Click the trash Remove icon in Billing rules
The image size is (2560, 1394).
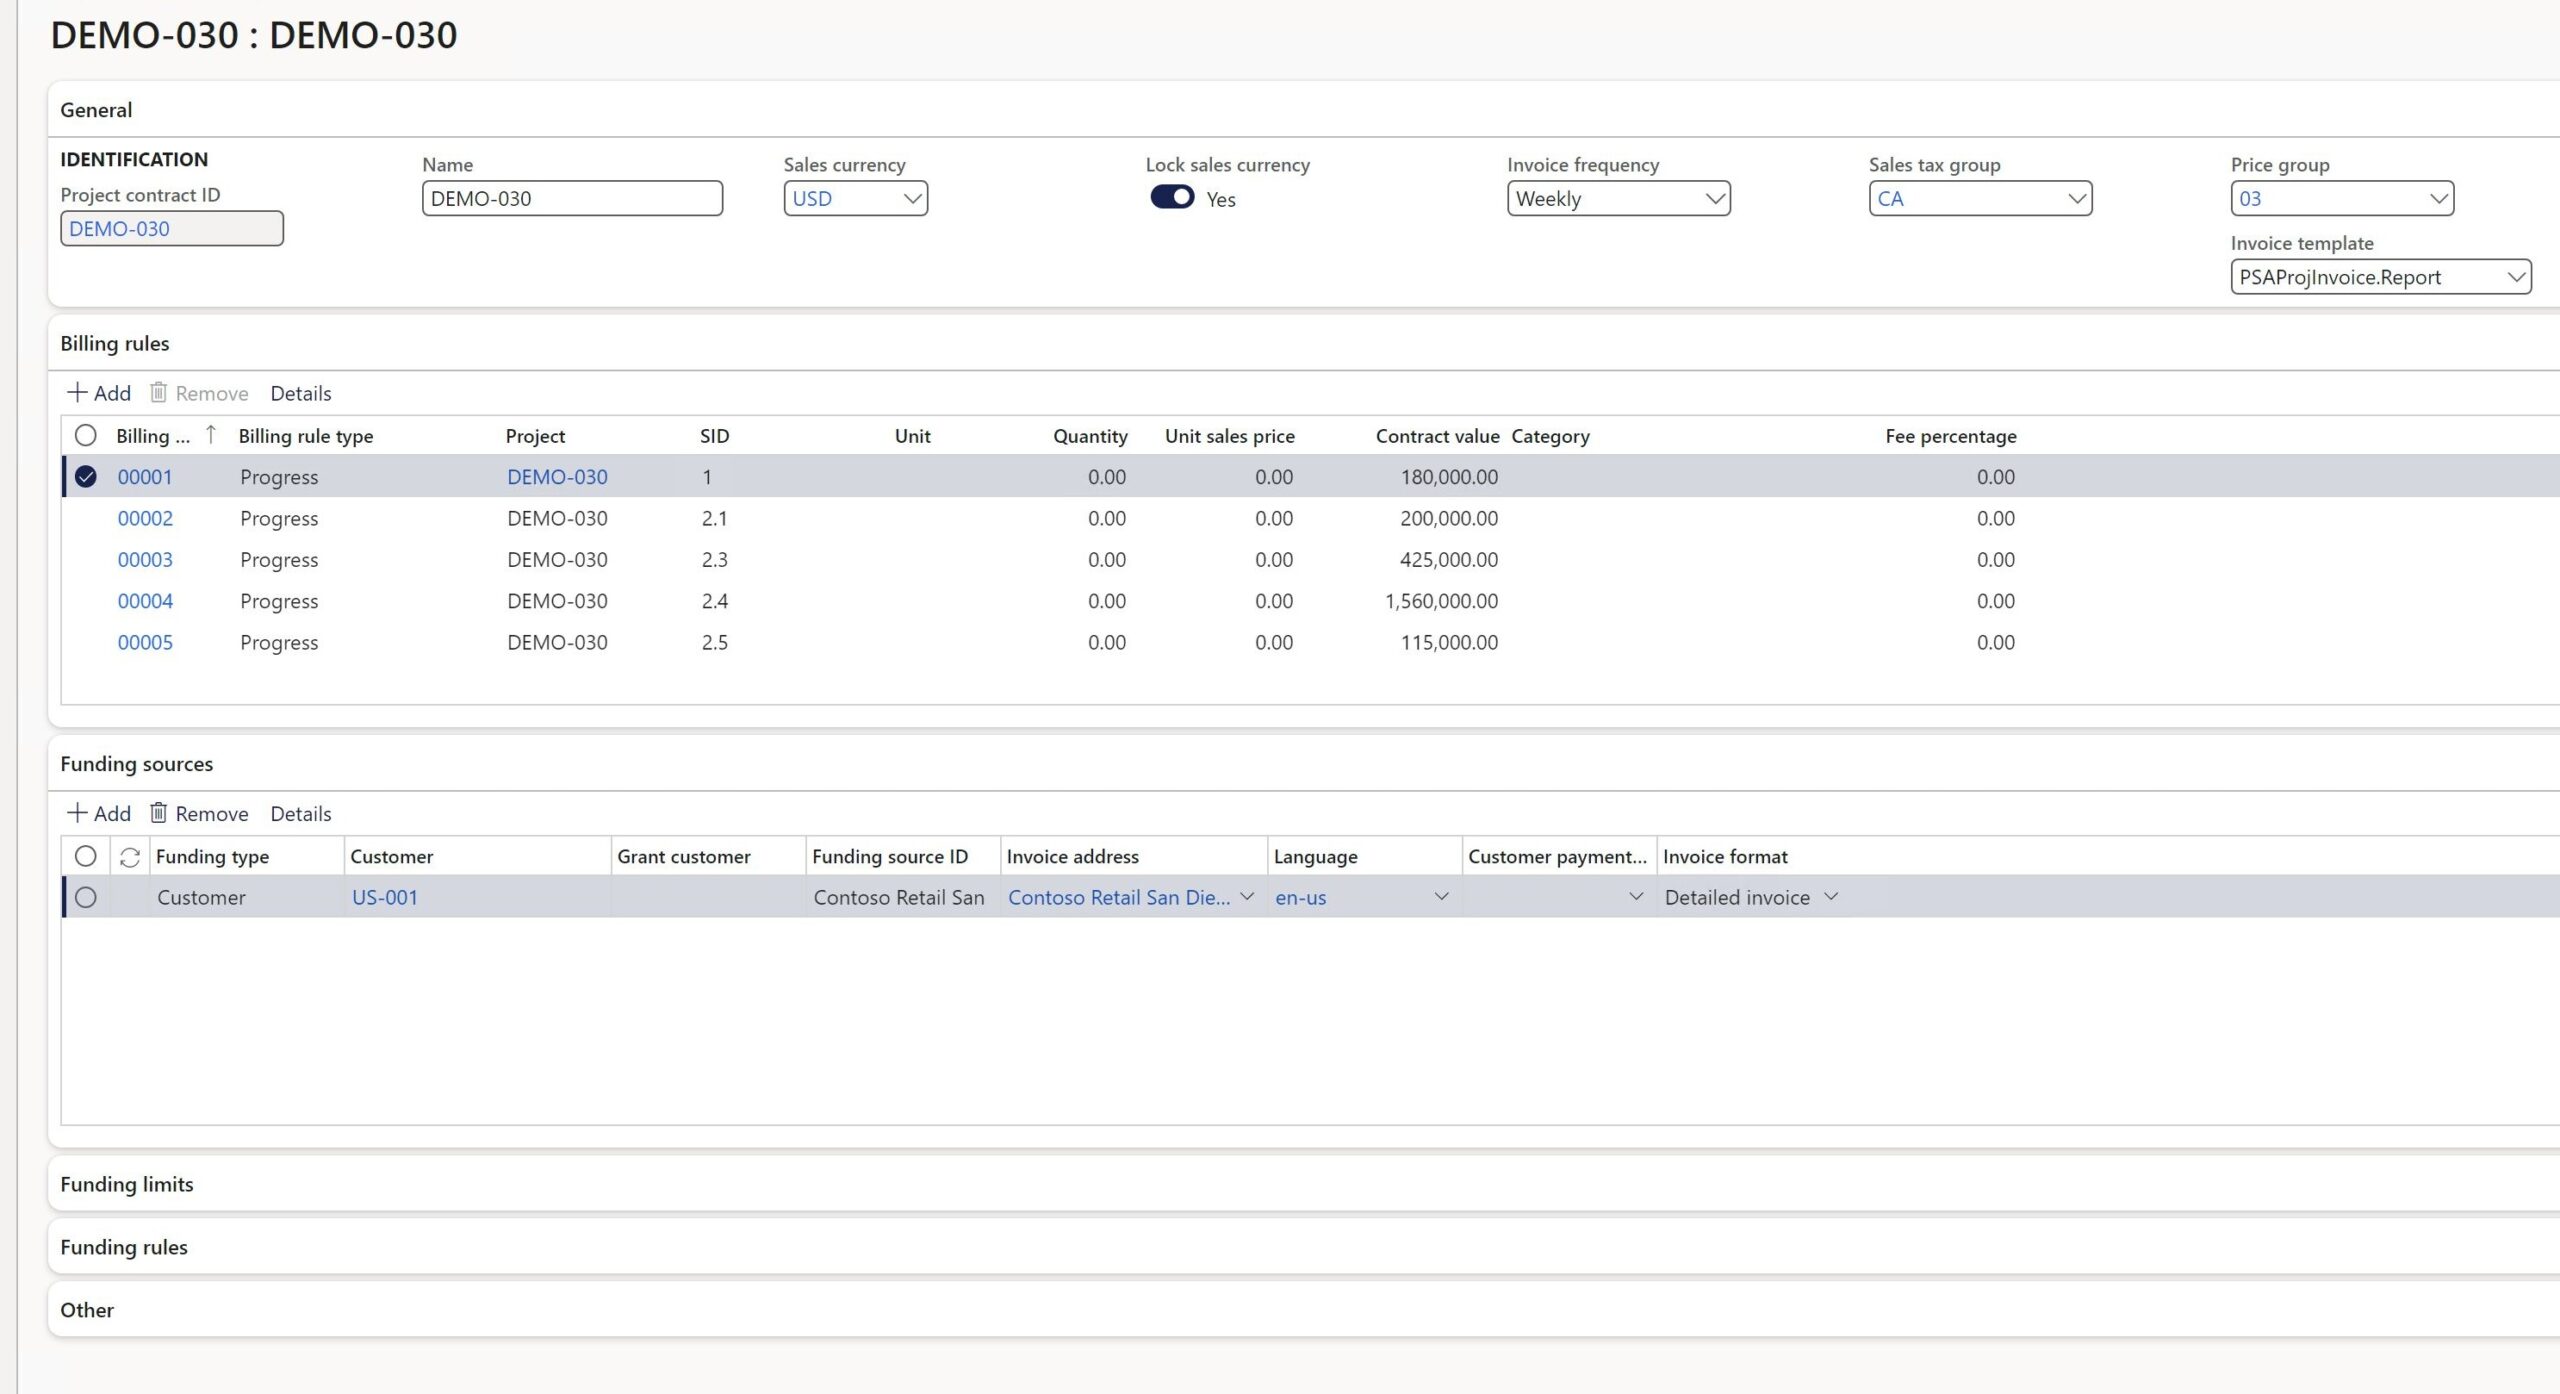pos(158,393)
